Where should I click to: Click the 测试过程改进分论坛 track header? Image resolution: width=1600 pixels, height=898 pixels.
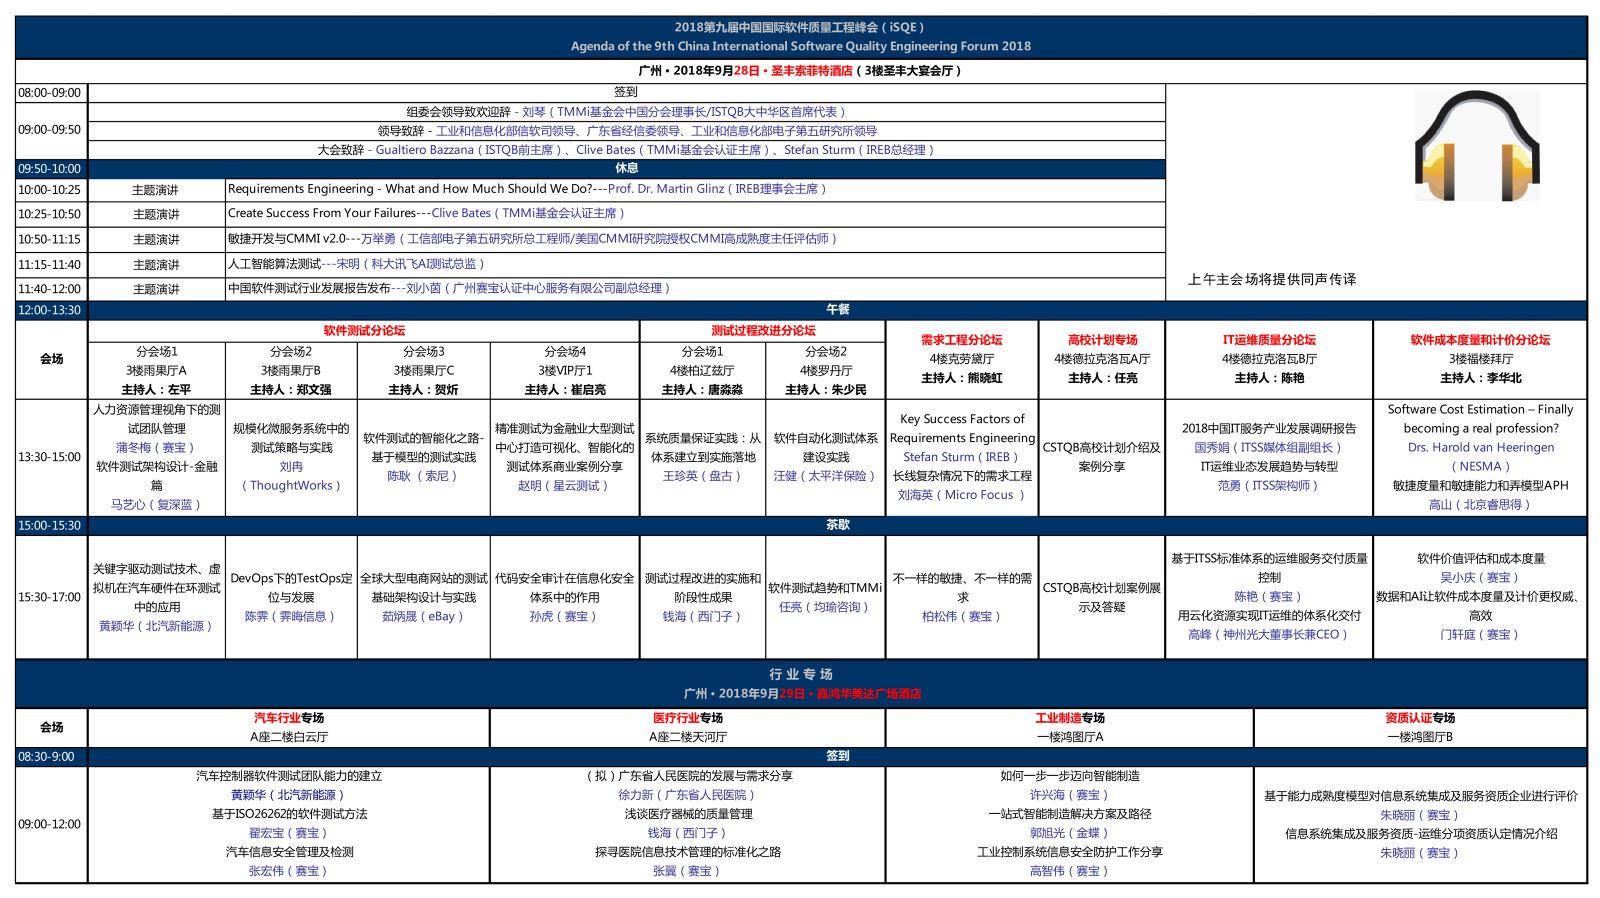click(763, 331)
